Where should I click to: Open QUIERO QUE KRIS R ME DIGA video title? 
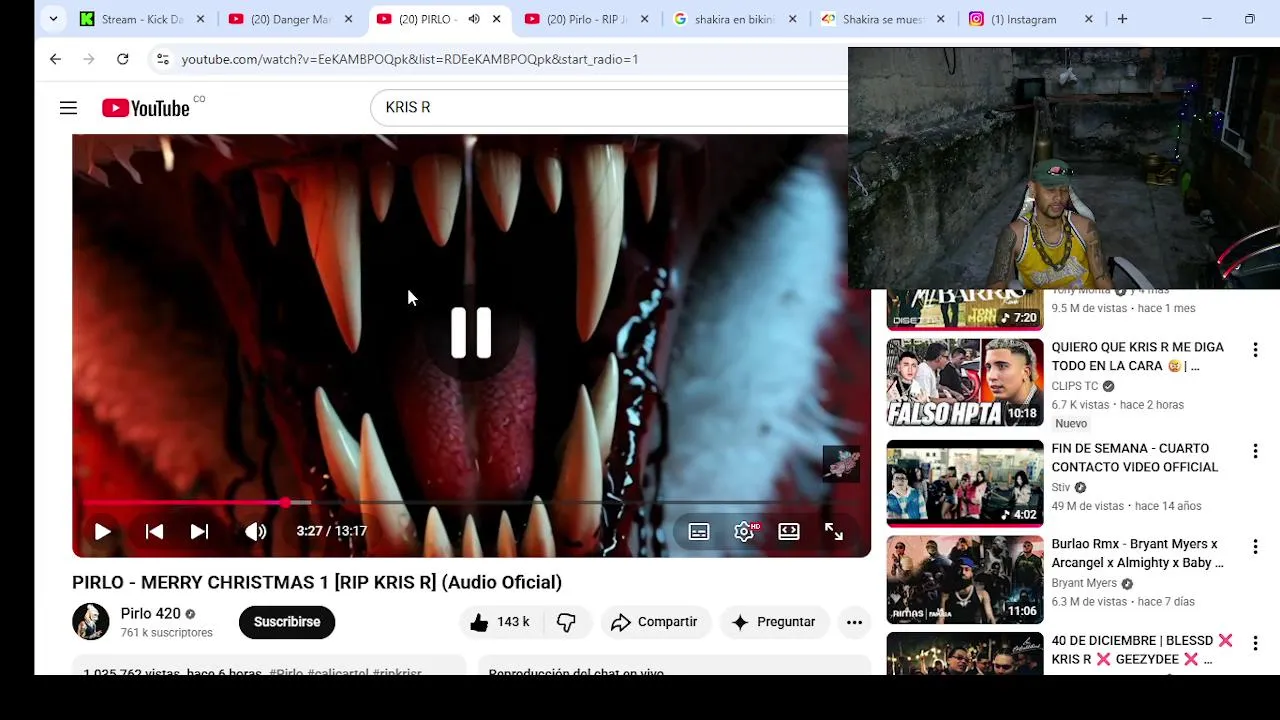(x=1138, y=356)
